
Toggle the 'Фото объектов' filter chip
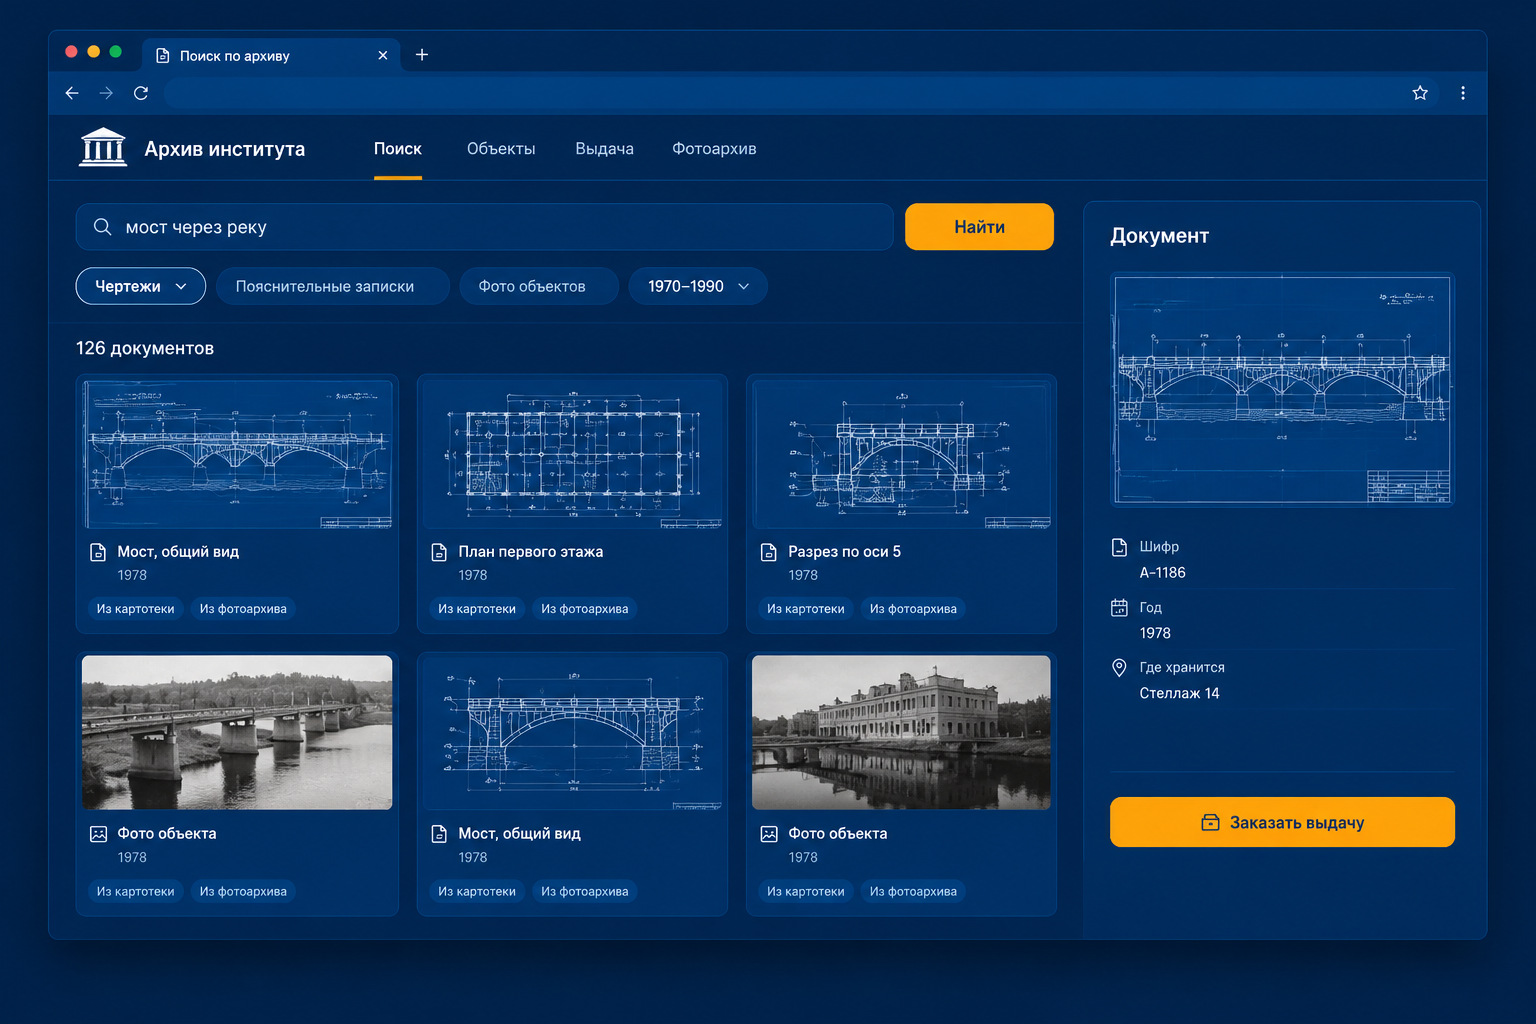pyautogui.click(x=539, y=286)
